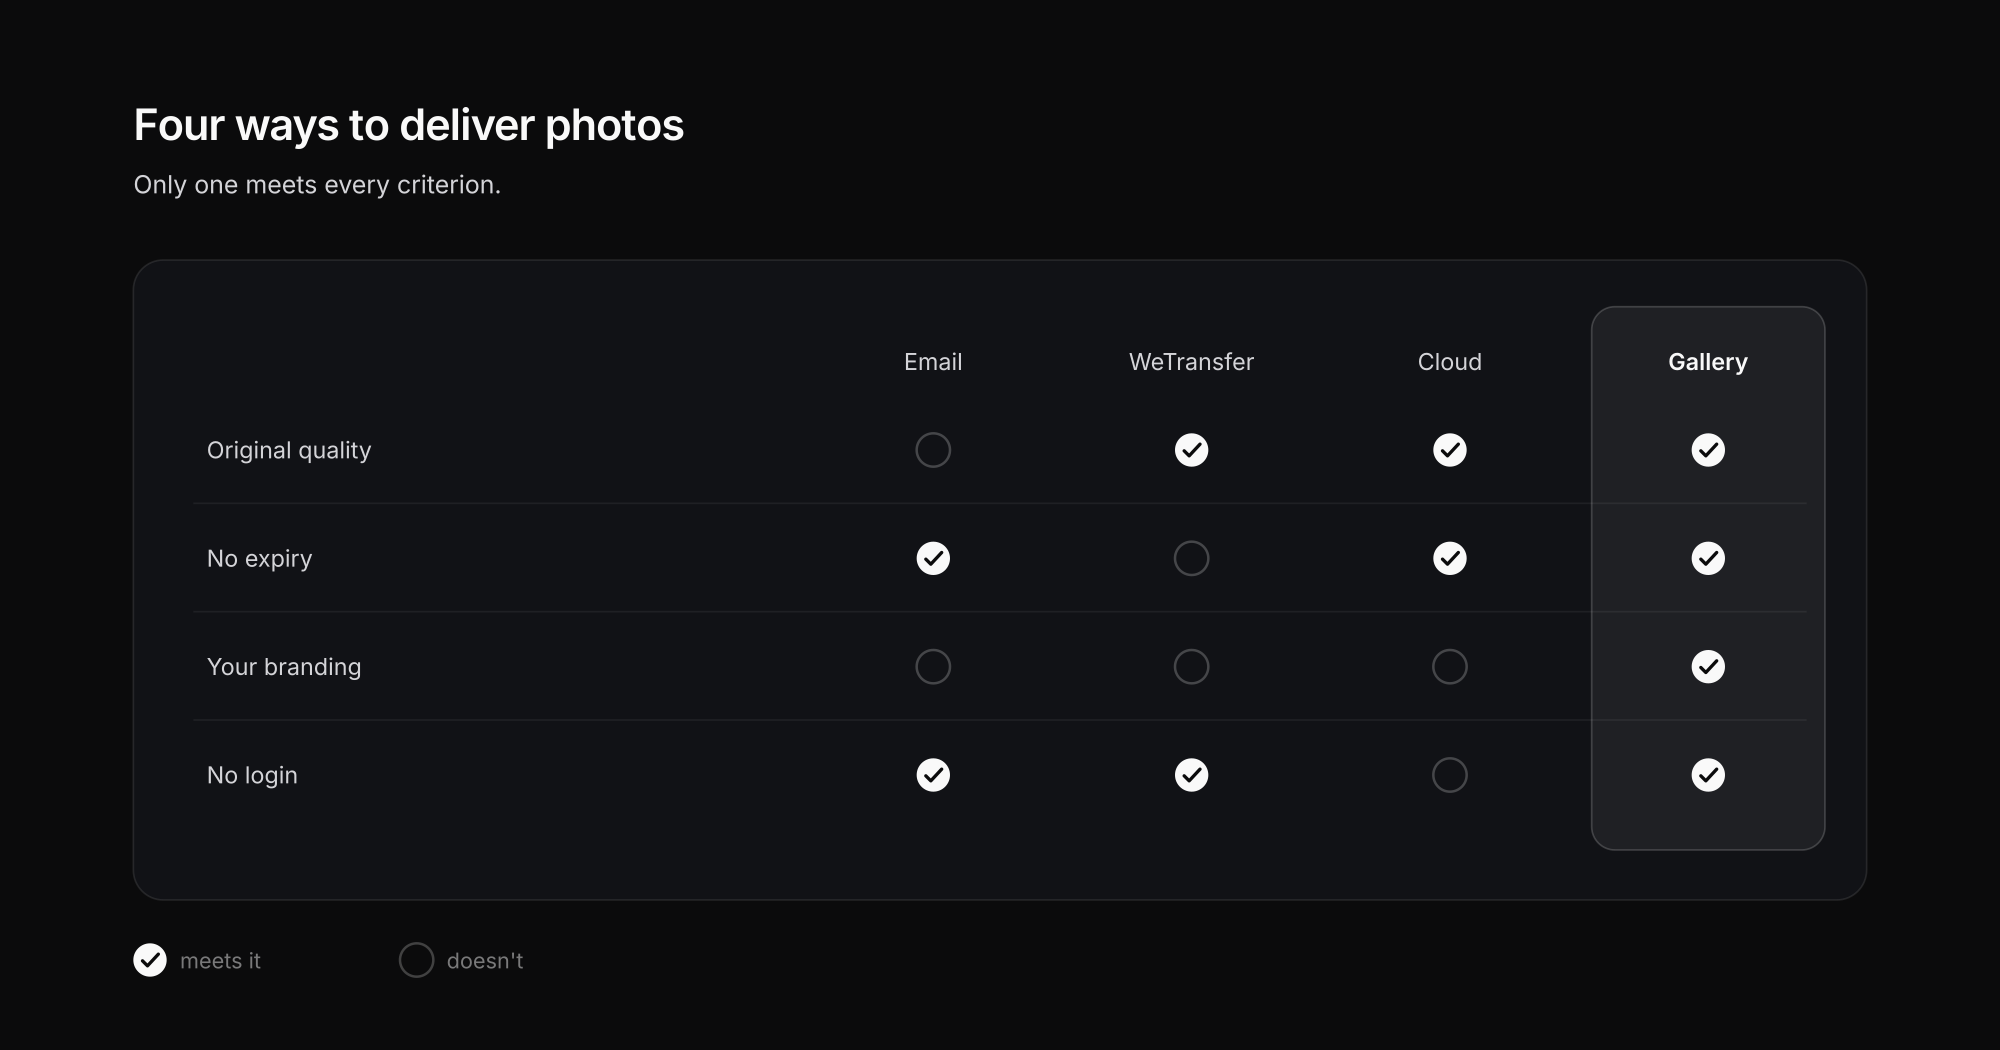Click the legend checkmark icon beside 'meets it'
This screenshot has width=2000, height=1050.
(150, 960)
